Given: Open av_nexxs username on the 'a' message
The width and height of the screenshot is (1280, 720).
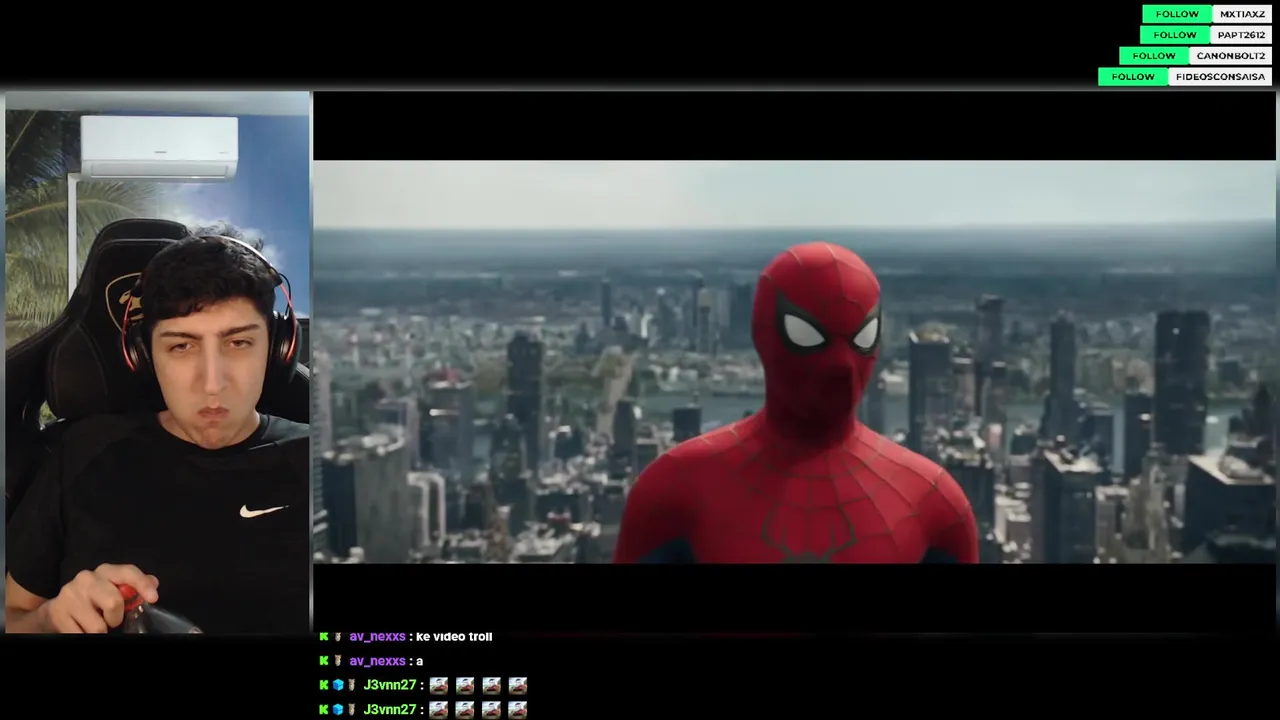Looking at the screenshot, I should pos(377,661).
